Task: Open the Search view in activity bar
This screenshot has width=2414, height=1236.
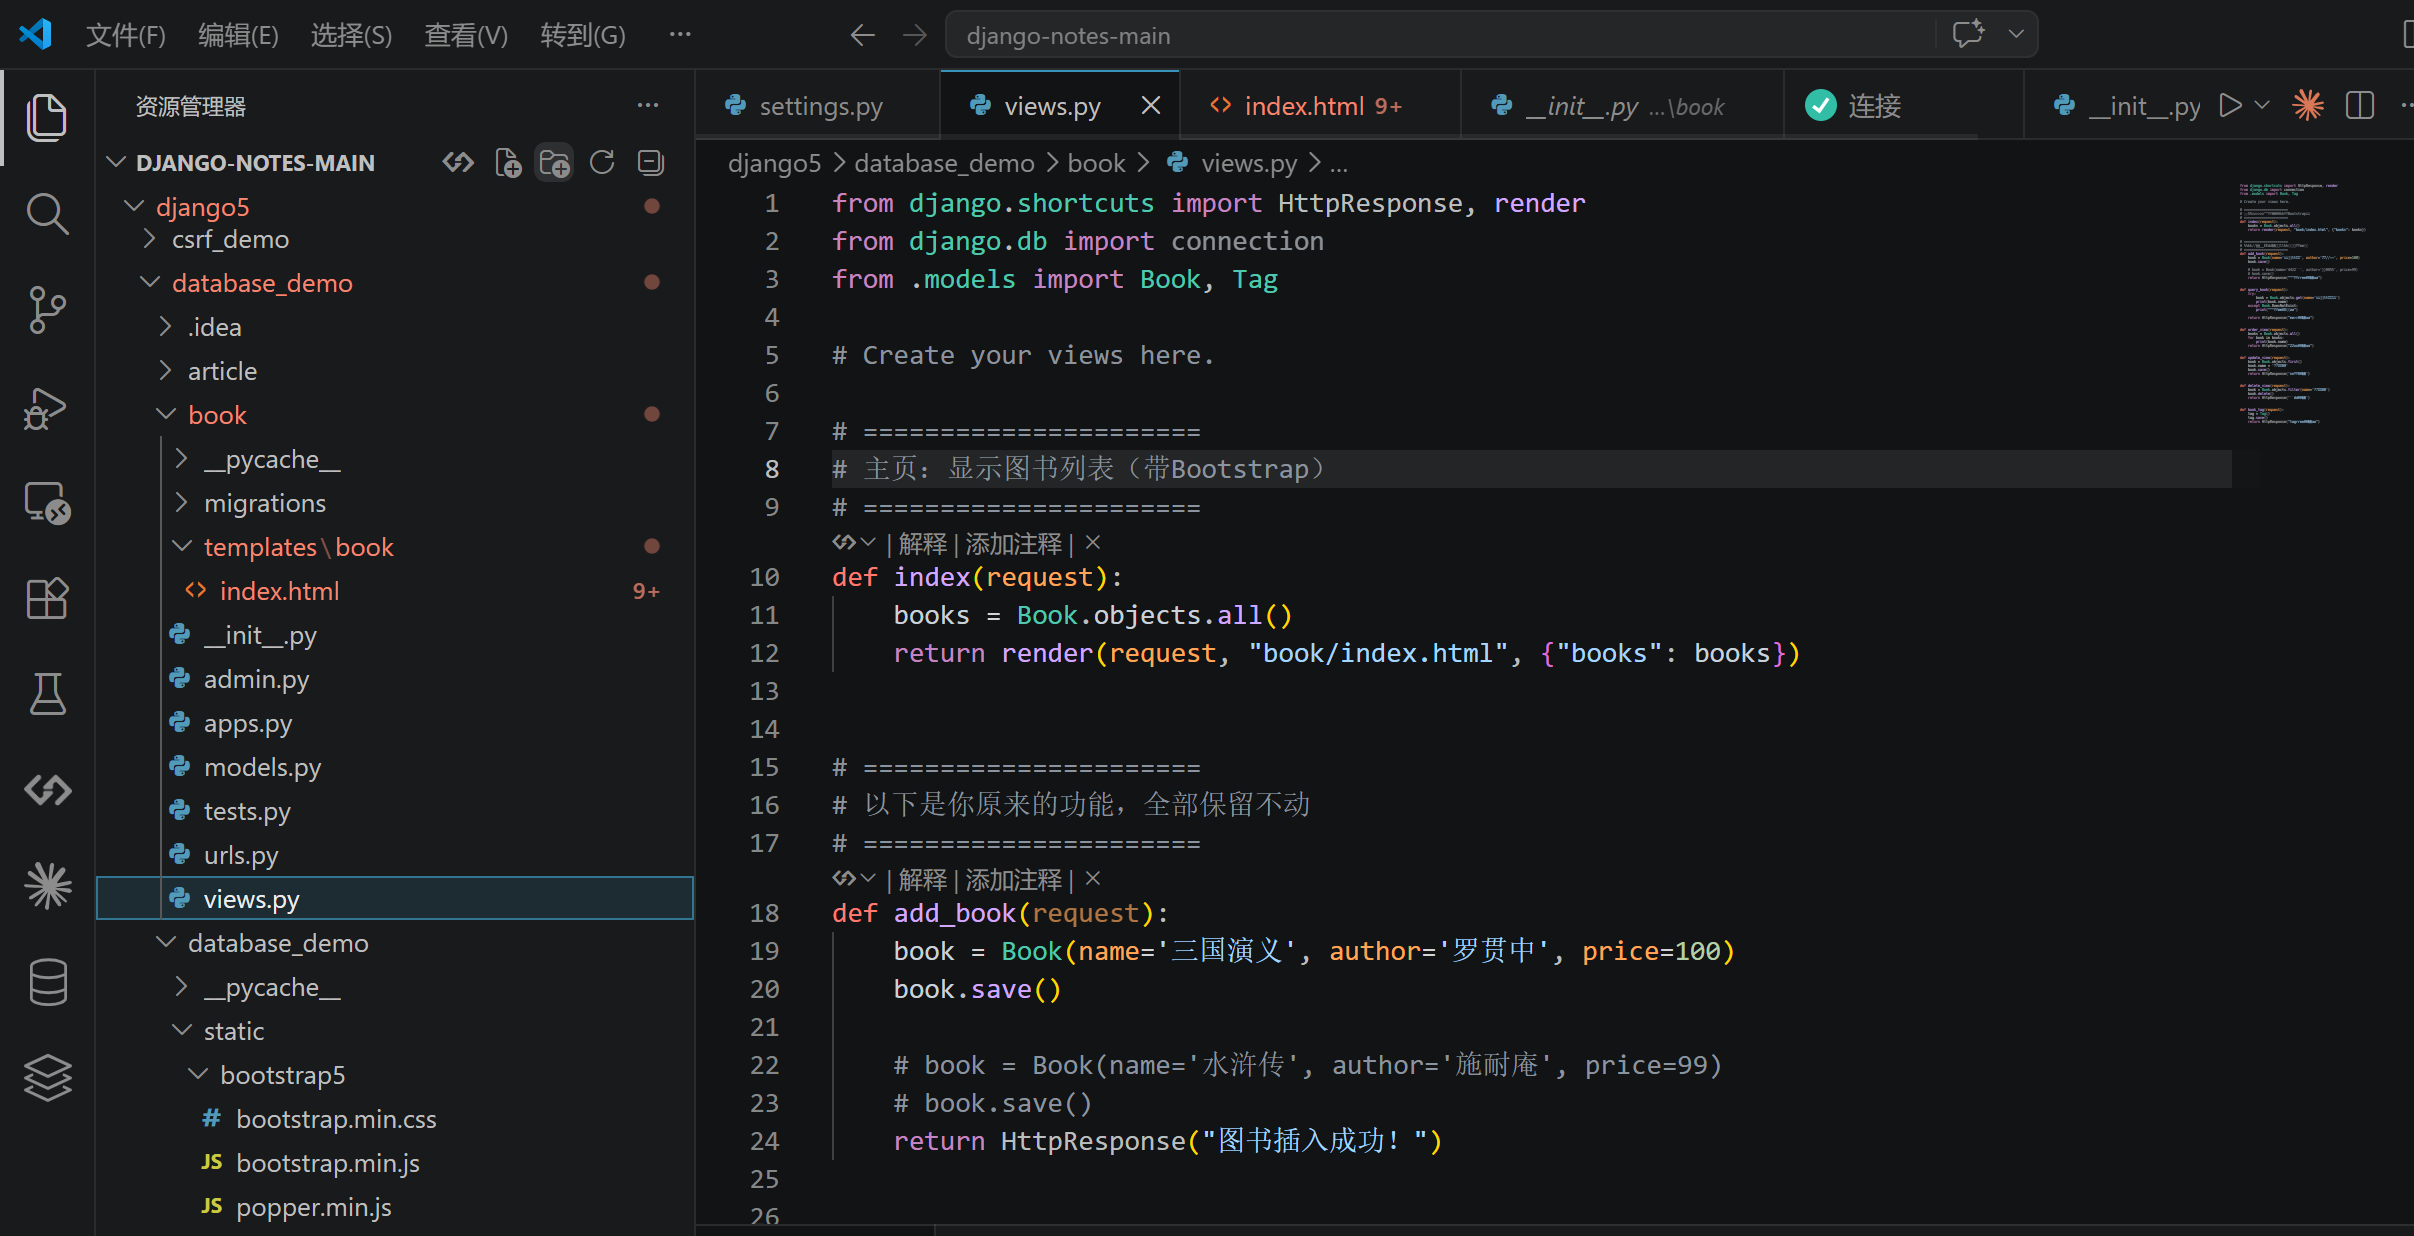Action: [x=46, y=214]
